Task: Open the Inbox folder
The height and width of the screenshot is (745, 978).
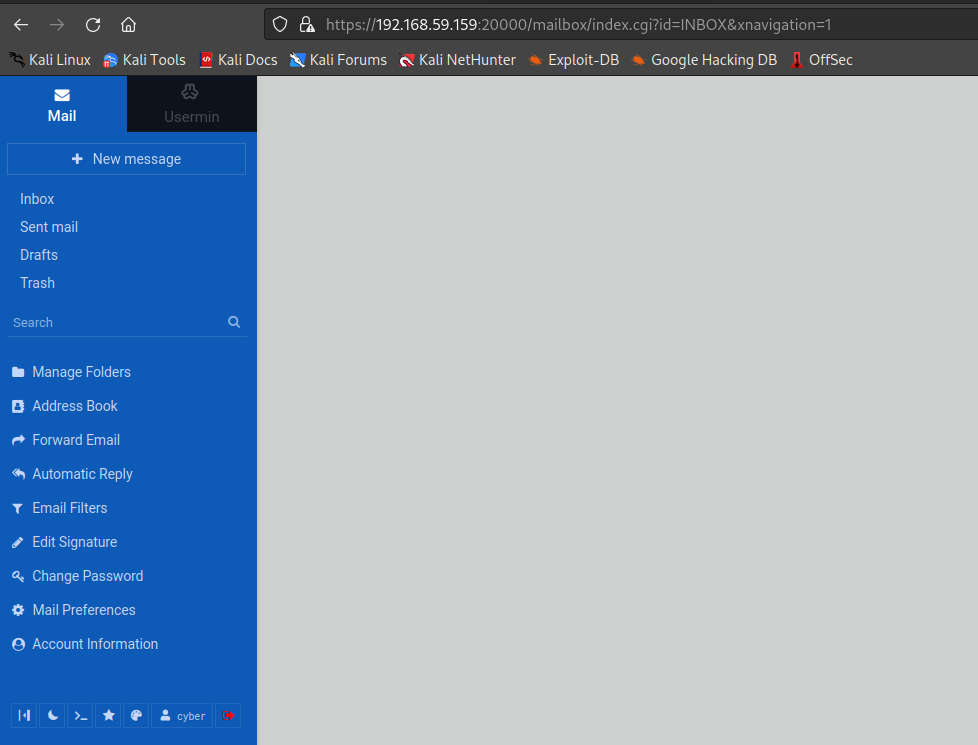Action: tap(37, 198)
